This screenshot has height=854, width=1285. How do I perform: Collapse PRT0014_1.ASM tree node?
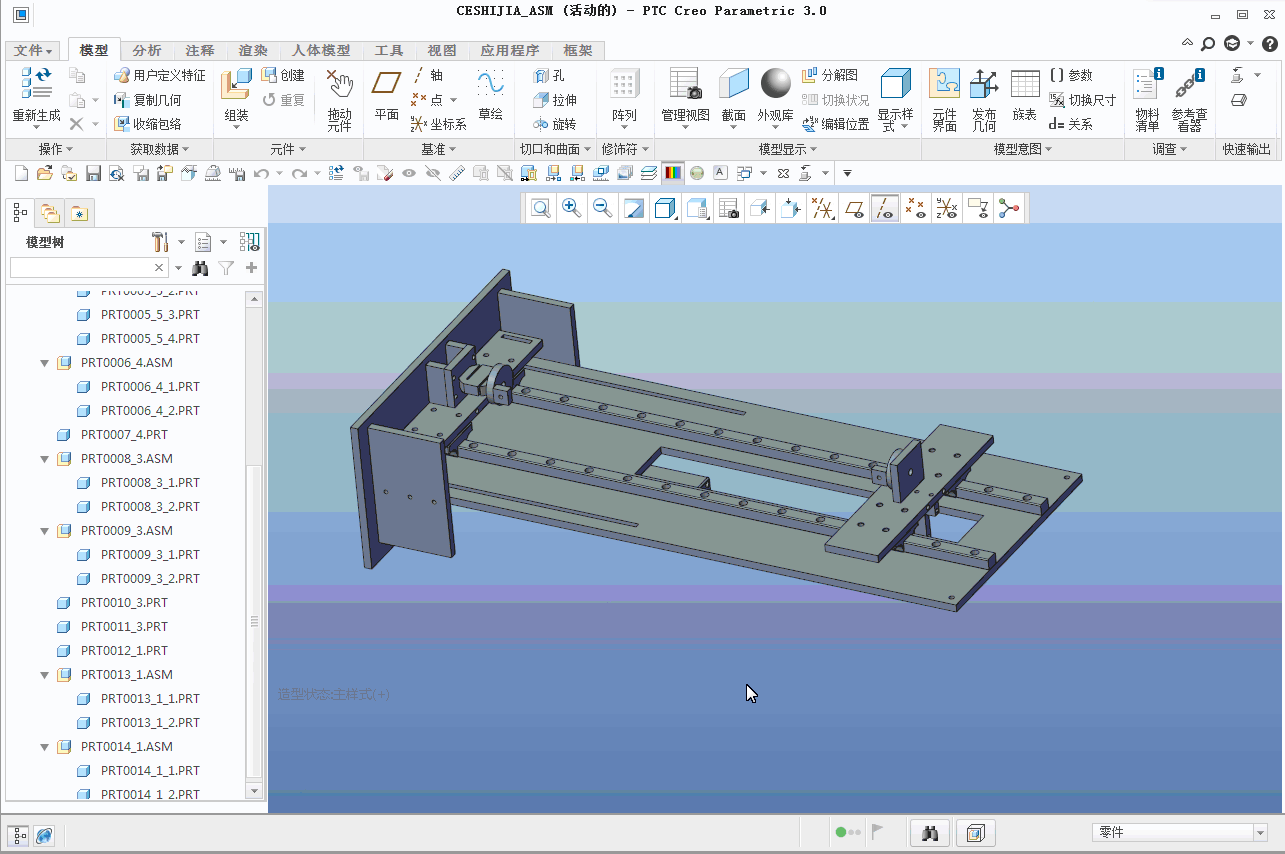tap(45, 747)
